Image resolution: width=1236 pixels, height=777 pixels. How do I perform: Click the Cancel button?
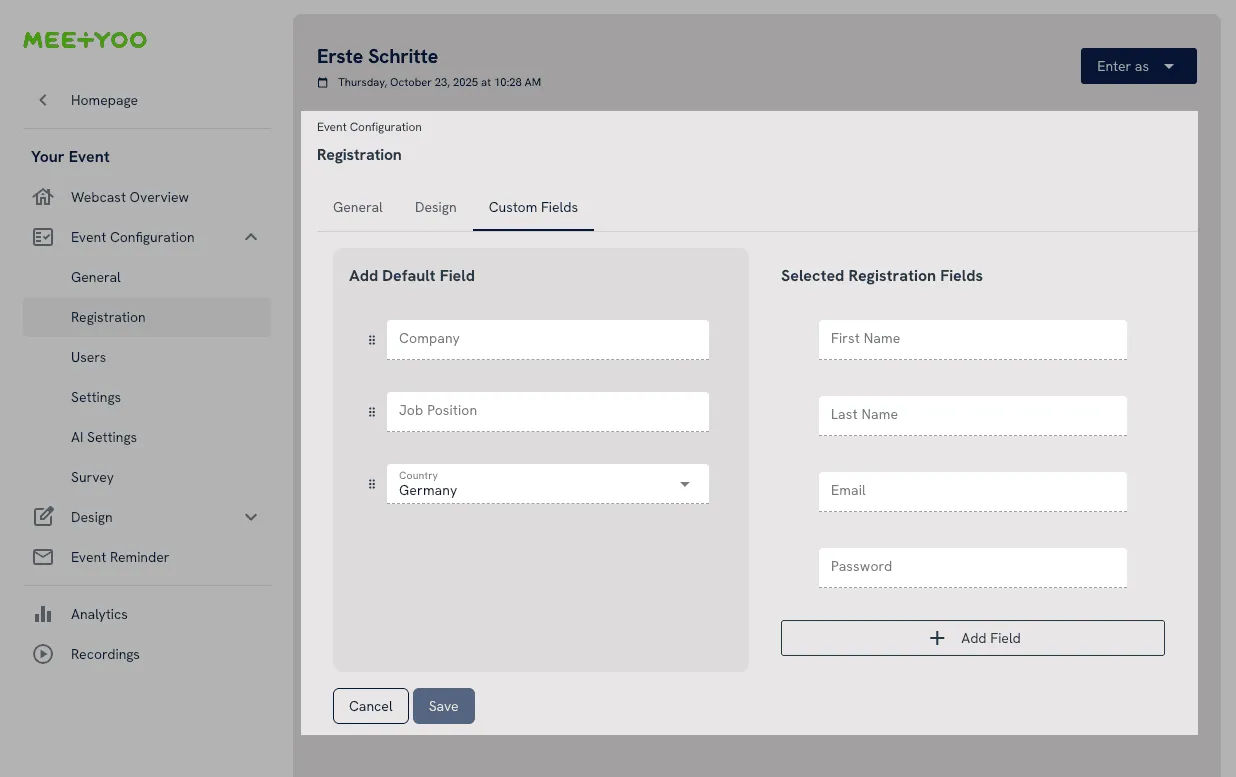370,706
